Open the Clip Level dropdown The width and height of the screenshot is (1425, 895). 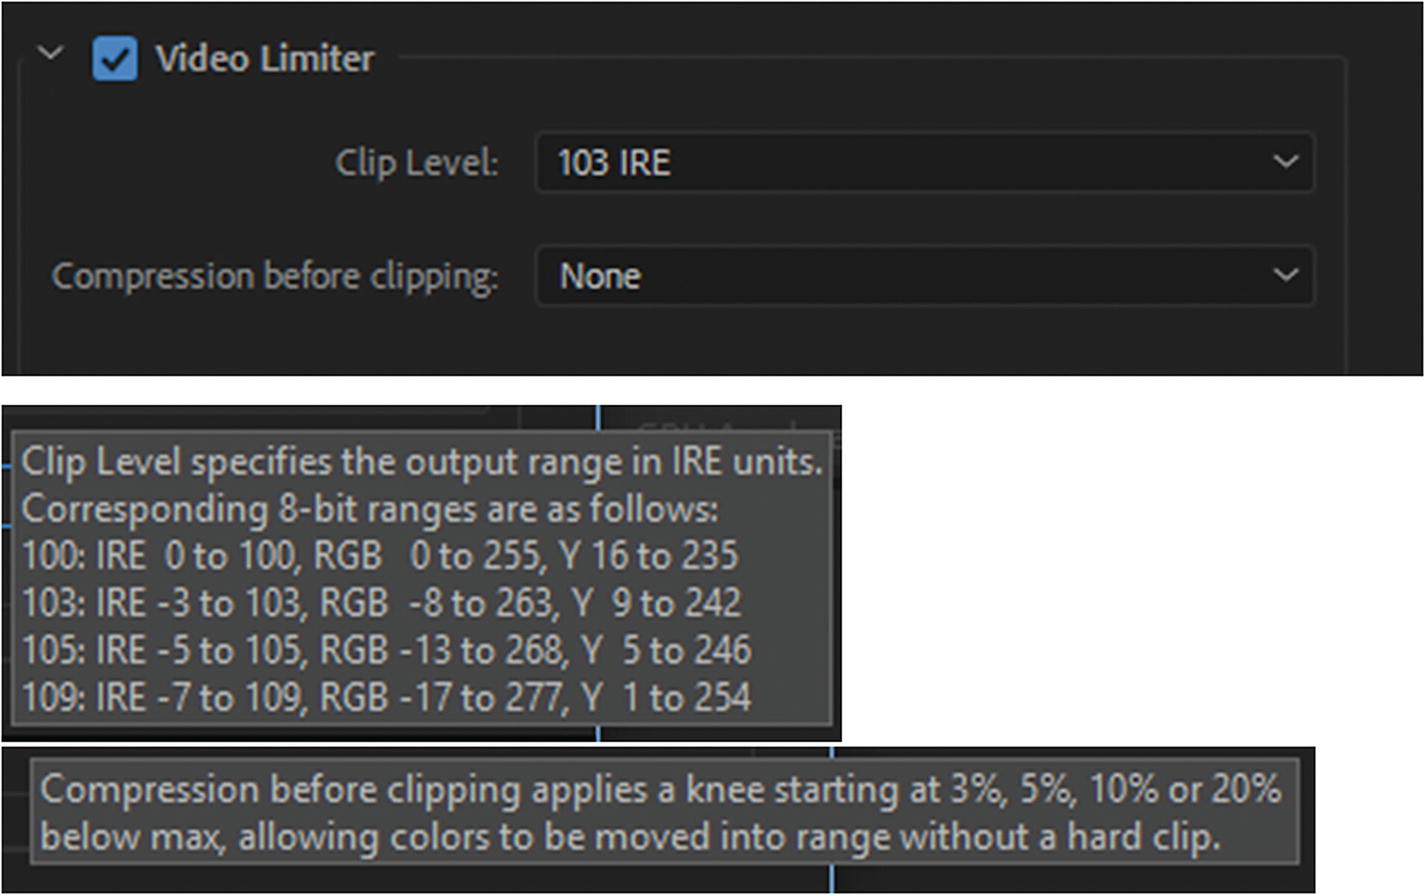coord(923,163)
